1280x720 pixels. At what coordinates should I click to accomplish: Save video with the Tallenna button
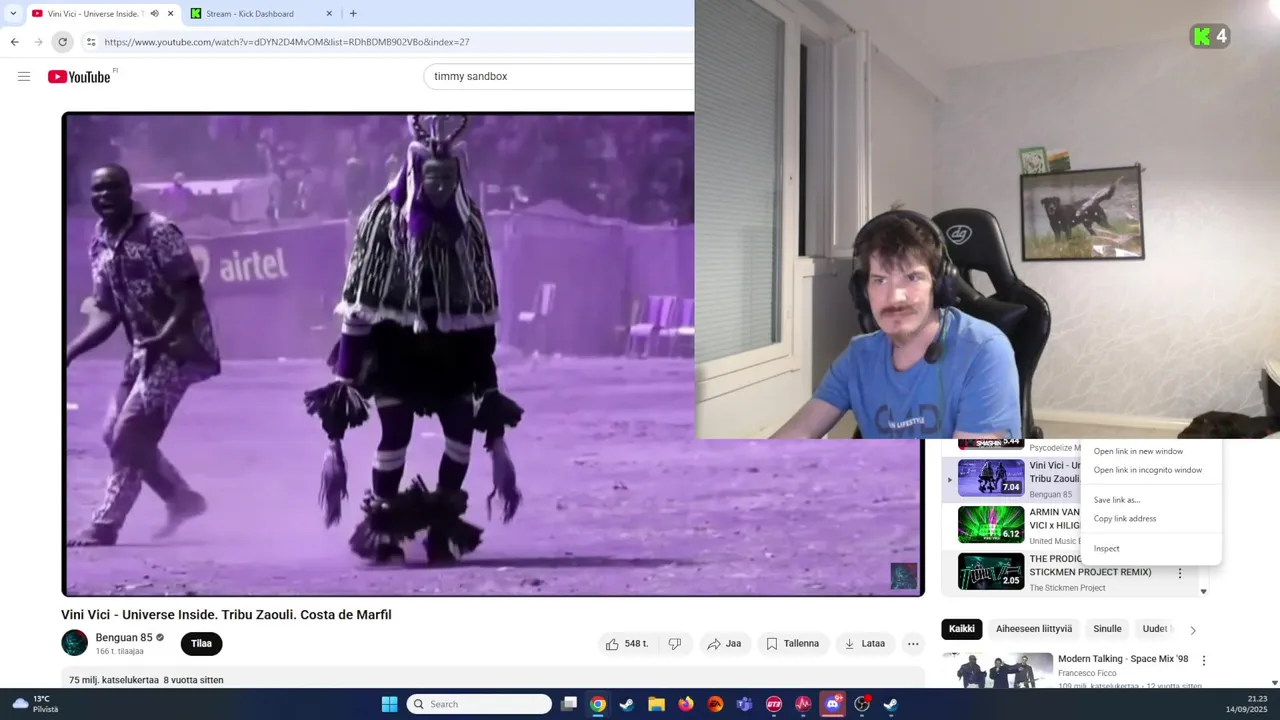pyautogui.click(x=793, y=644)
